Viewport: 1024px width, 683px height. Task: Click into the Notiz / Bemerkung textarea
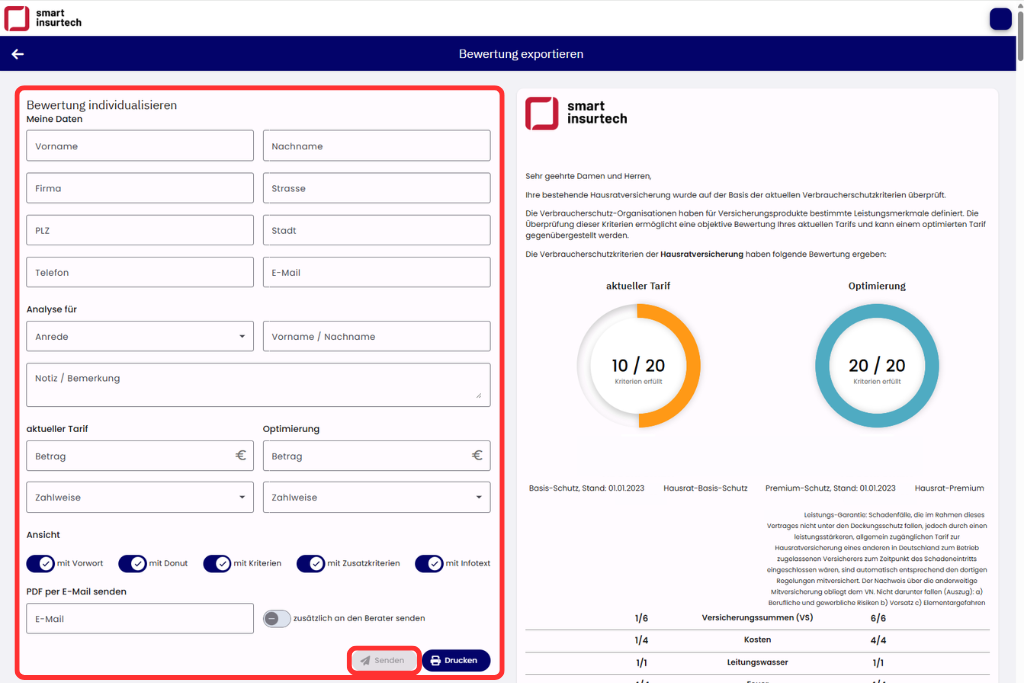click(x=258, y=385)
